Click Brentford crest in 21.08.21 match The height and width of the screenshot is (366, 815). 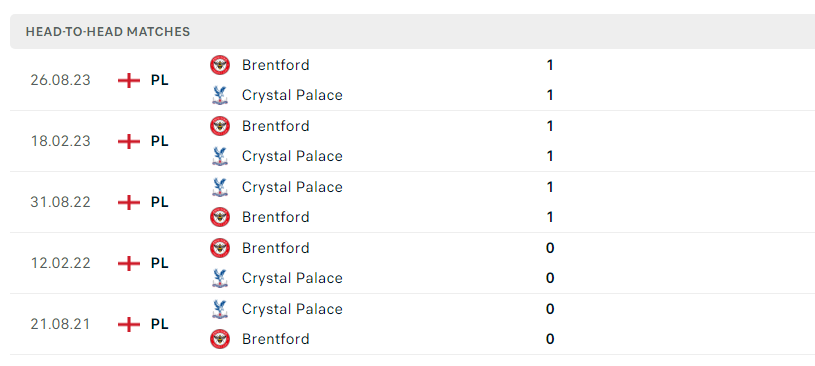click(220, 339)
